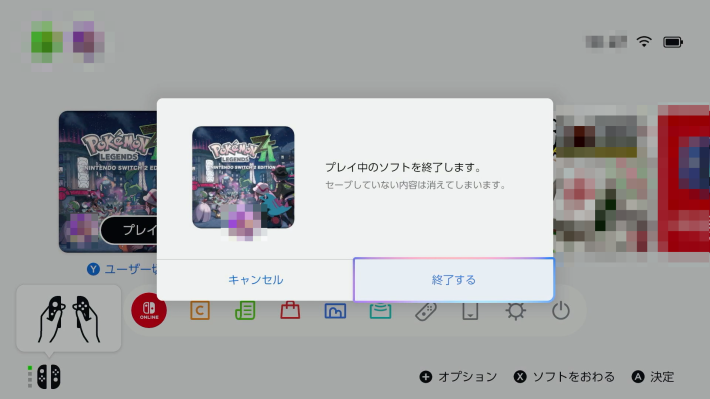Select the Sleep Mode power icon

coord(561,311)
